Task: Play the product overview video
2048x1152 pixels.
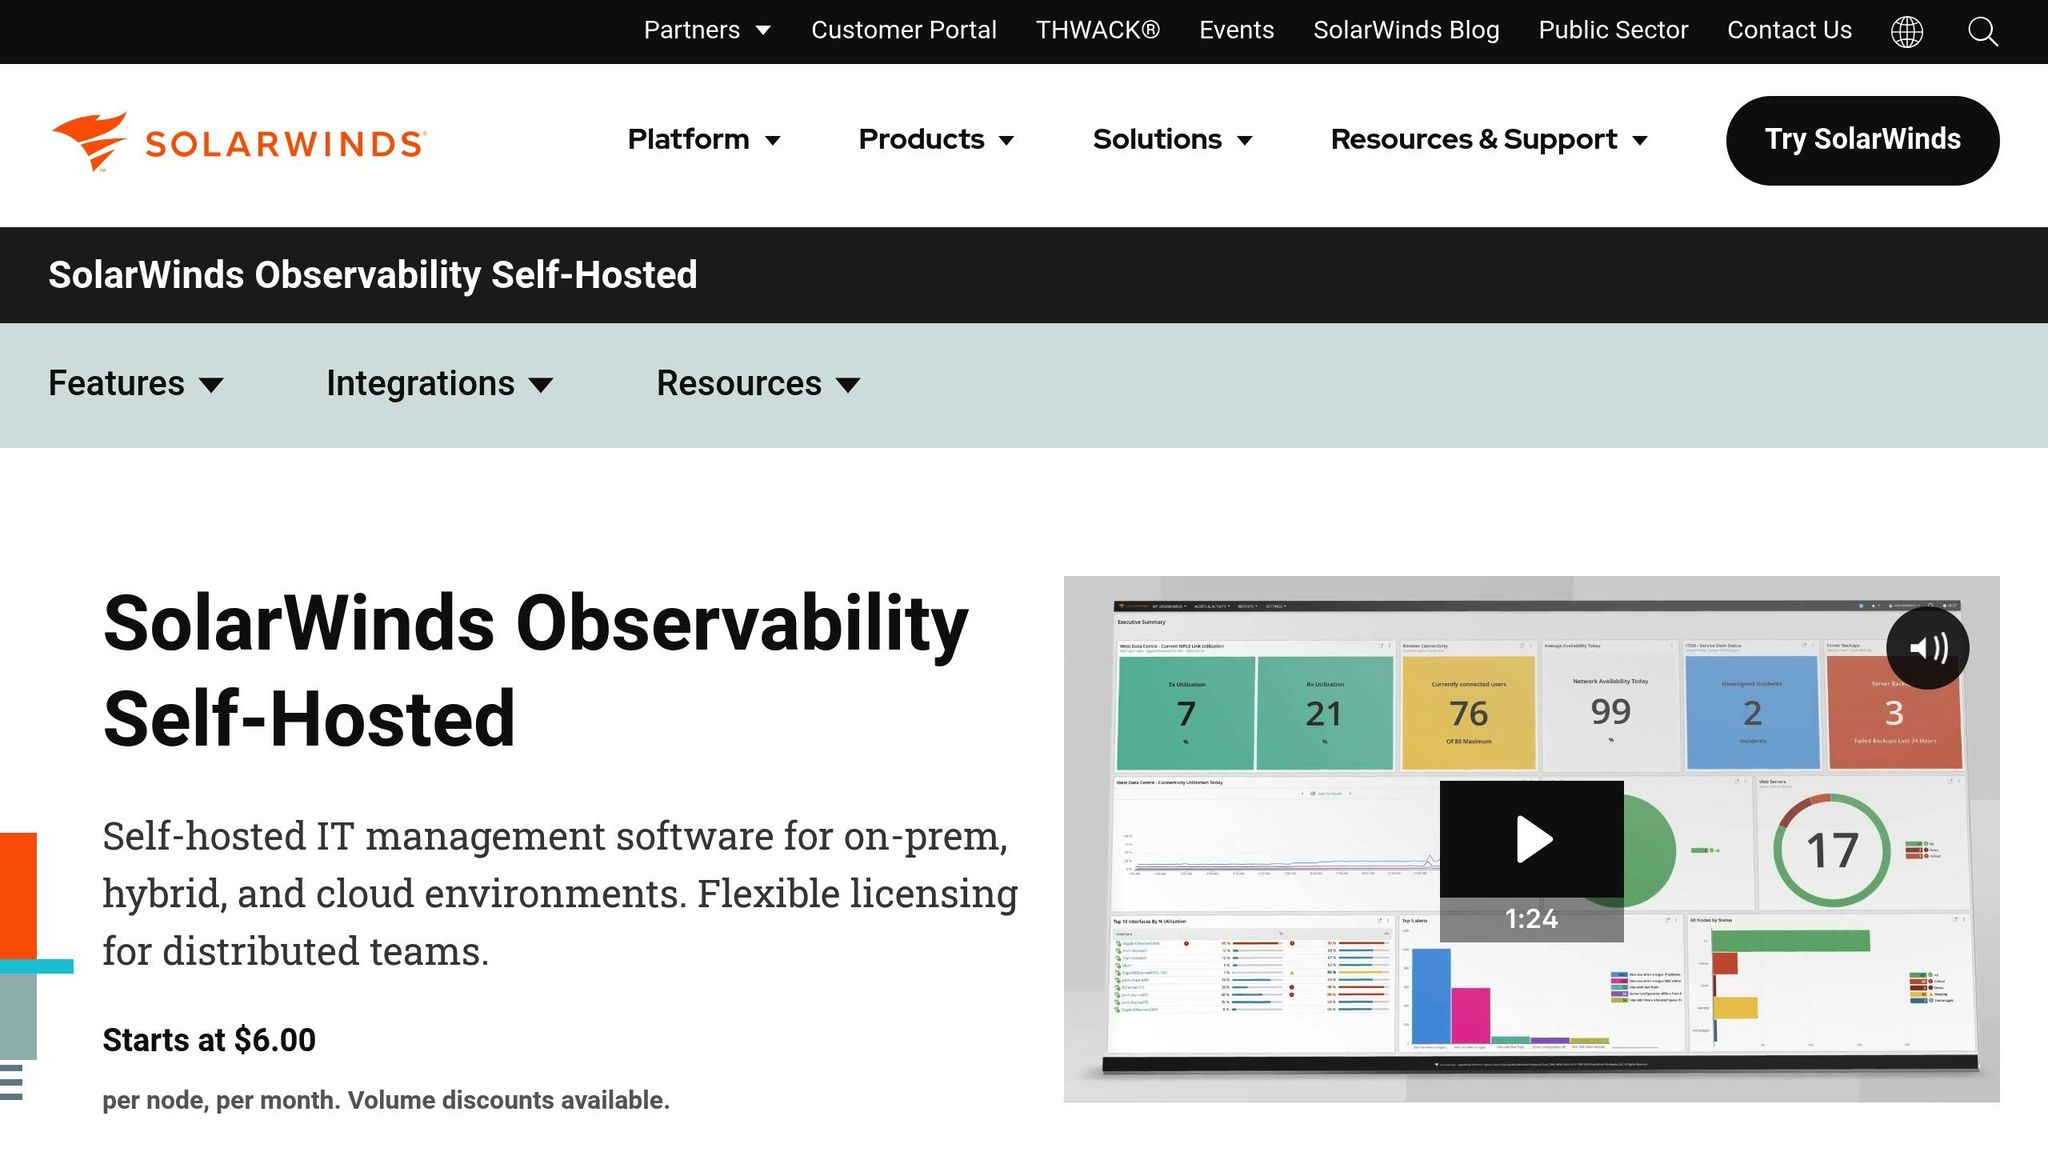Action: click(1532, 839)
